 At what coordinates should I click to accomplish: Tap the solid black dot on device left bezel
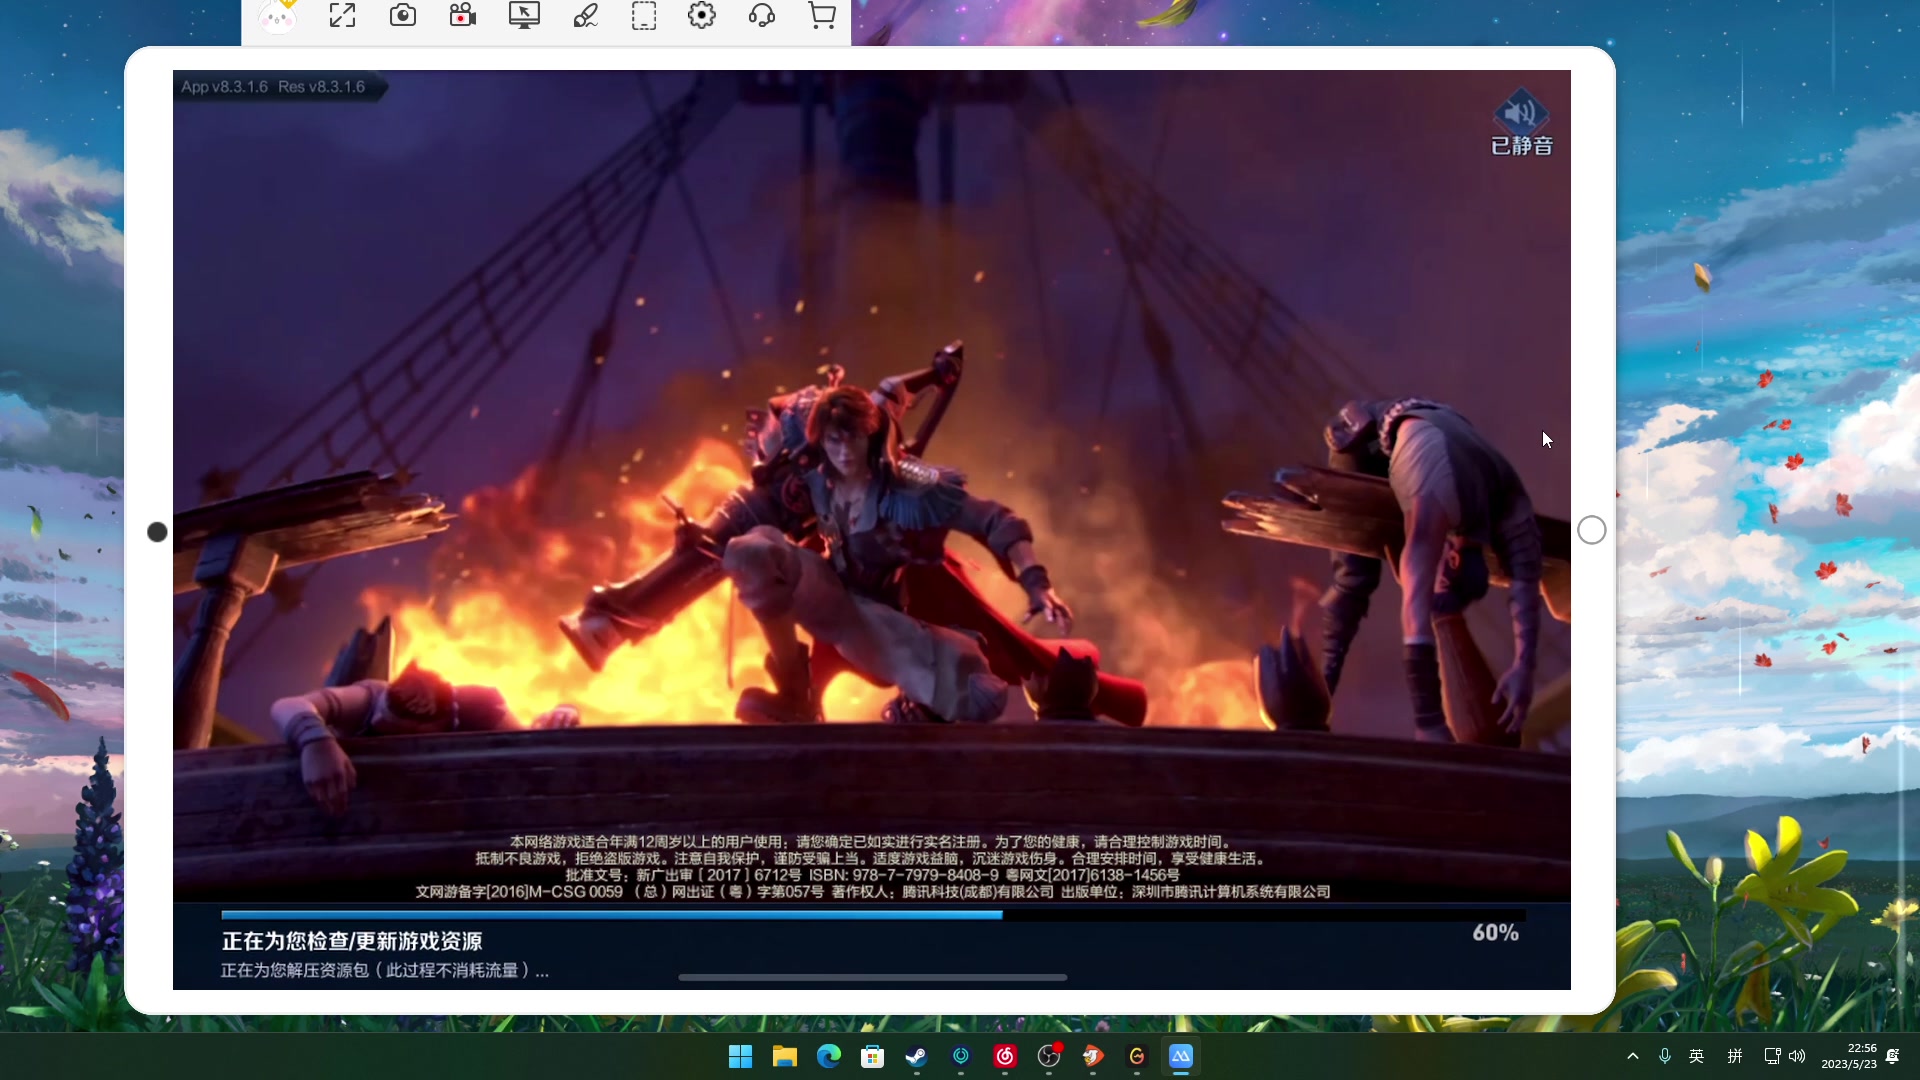[157, 532]
